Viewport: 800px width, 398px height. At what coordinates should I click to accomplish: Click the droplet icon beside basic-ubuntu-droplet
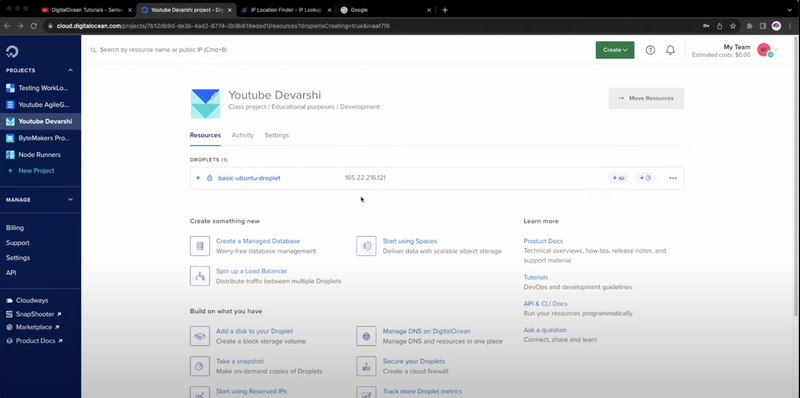tap(209, 178)
